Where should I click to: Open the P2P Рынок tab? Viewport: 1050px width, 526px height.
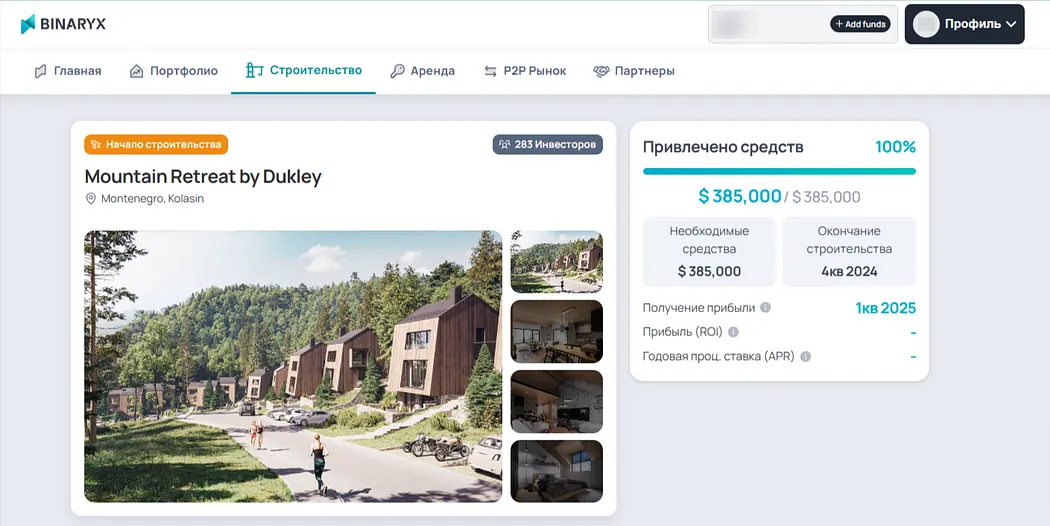525,70
